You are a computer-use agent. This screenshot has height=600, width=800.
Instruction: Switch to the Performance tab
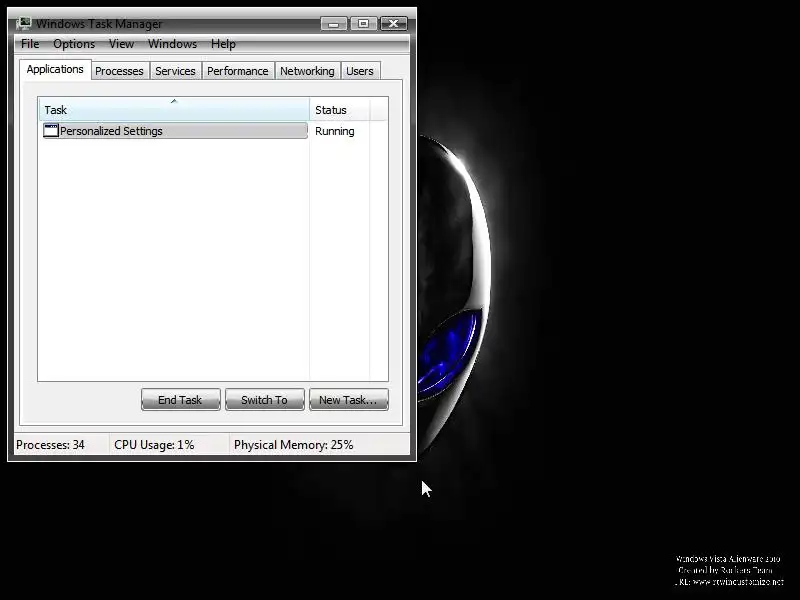[x=238, y=71]
